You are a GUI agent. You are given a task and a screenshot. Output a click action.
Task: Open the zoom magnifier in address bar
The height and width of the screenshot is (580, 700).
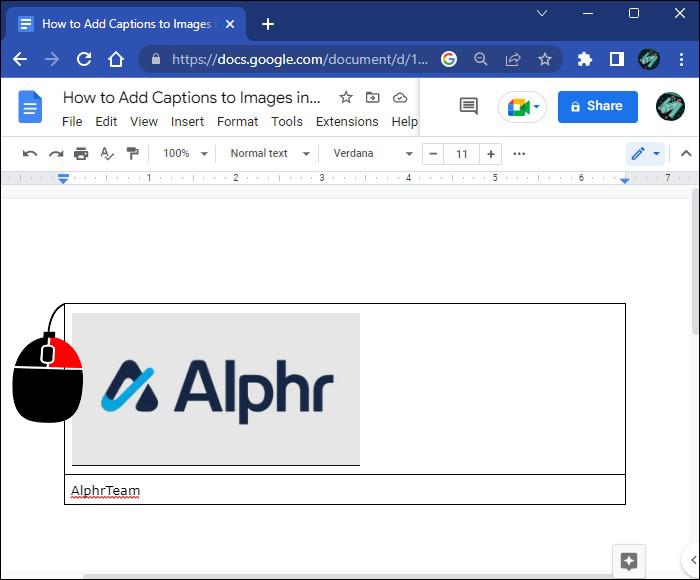(481, 59)
